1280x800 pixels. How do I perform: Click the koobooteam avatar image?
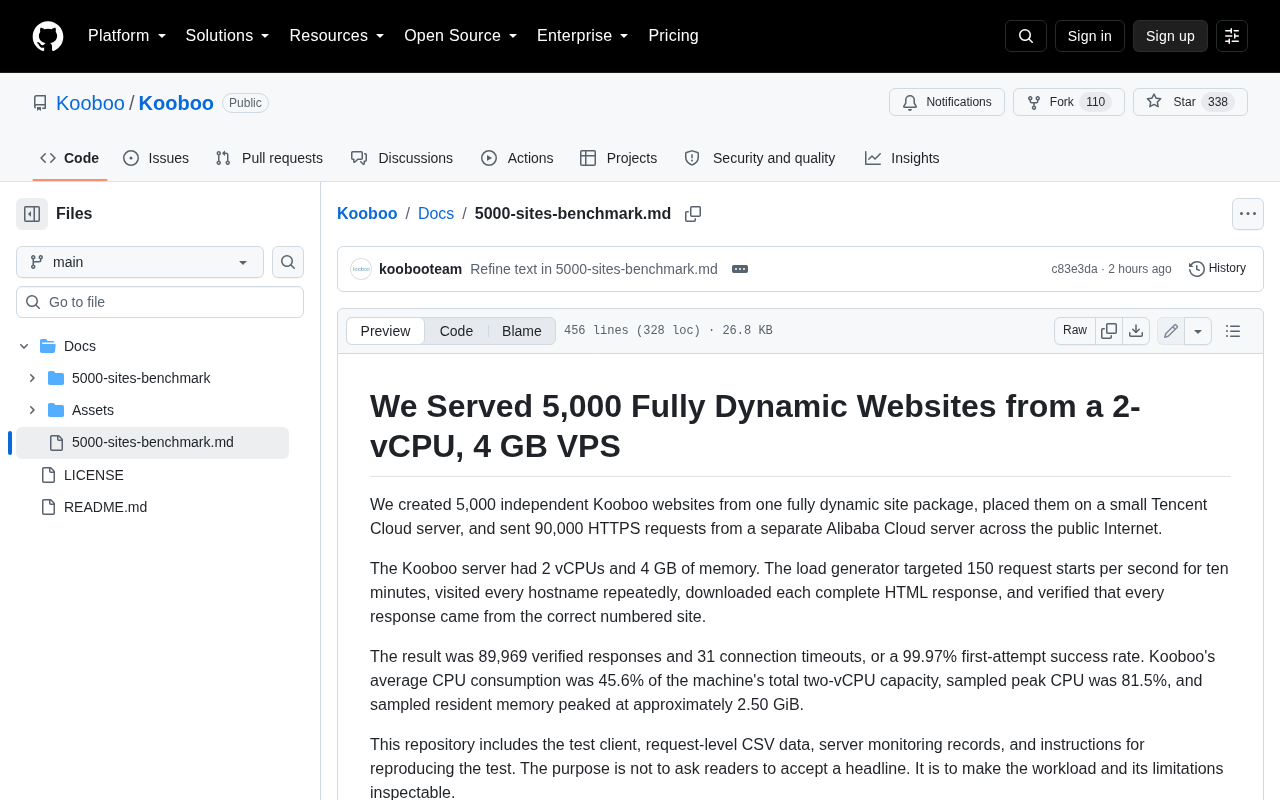click(361, 269)
